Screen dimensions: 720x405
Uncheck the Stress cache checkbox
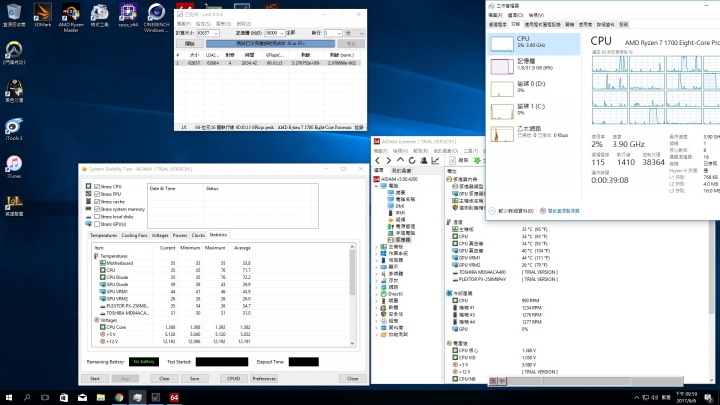point(97,202)
